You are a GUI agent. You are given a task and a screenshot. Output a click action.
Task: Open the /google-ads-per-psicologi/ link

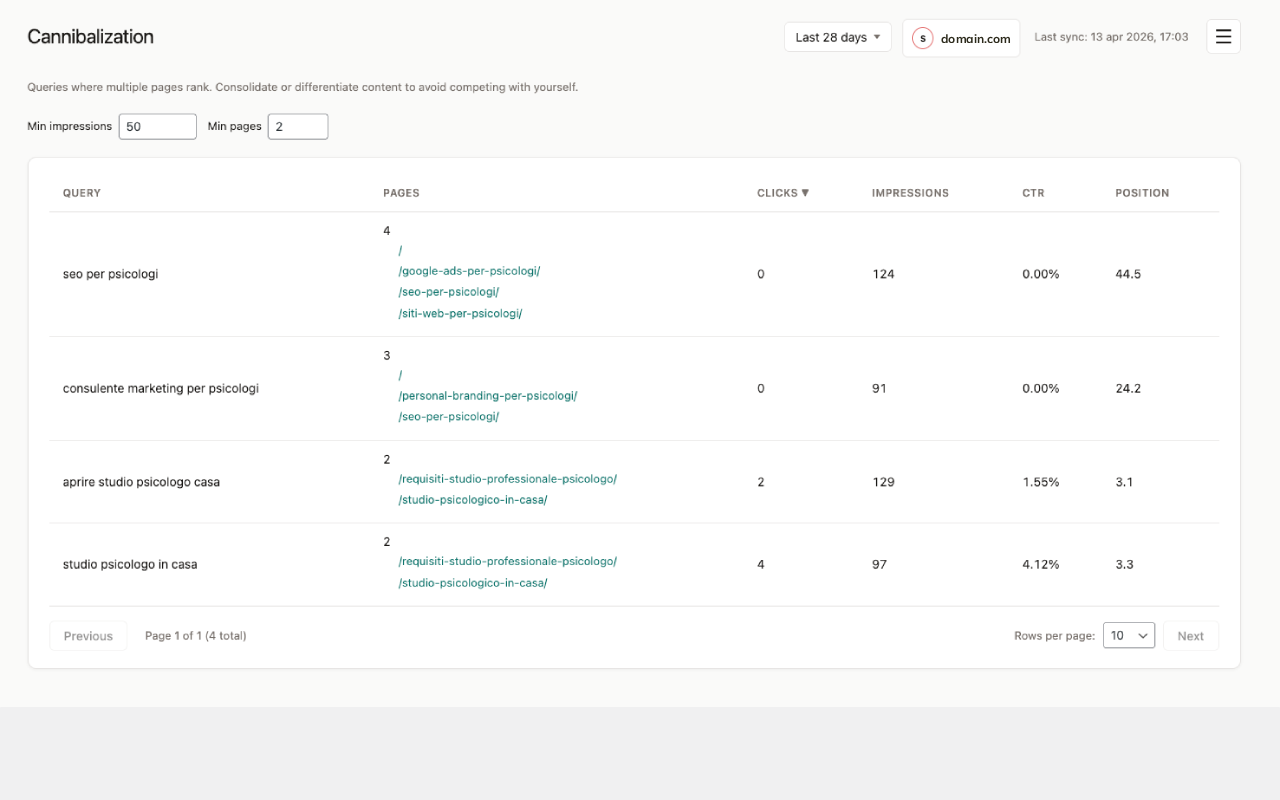469,270
